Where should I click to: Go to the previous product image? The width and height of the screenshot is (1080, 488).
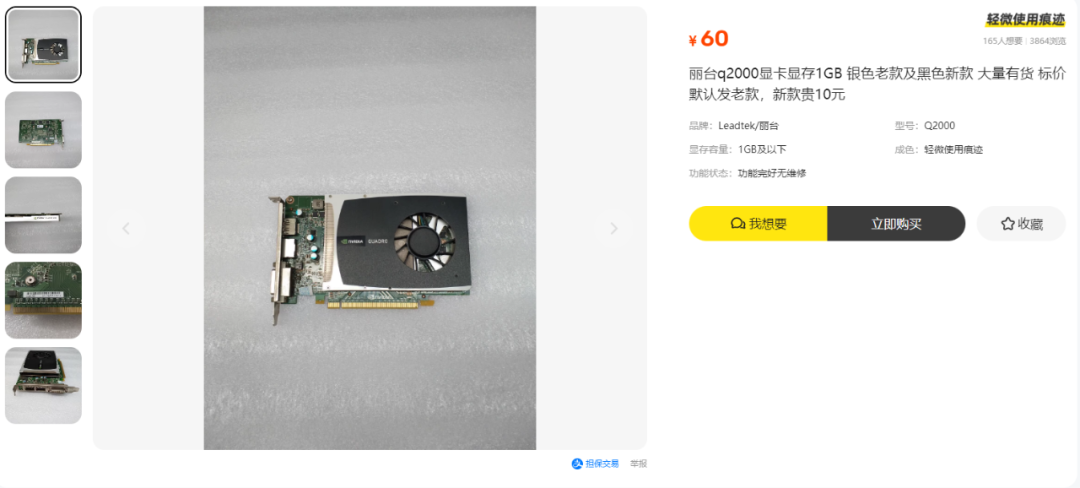tap(126, 229)
